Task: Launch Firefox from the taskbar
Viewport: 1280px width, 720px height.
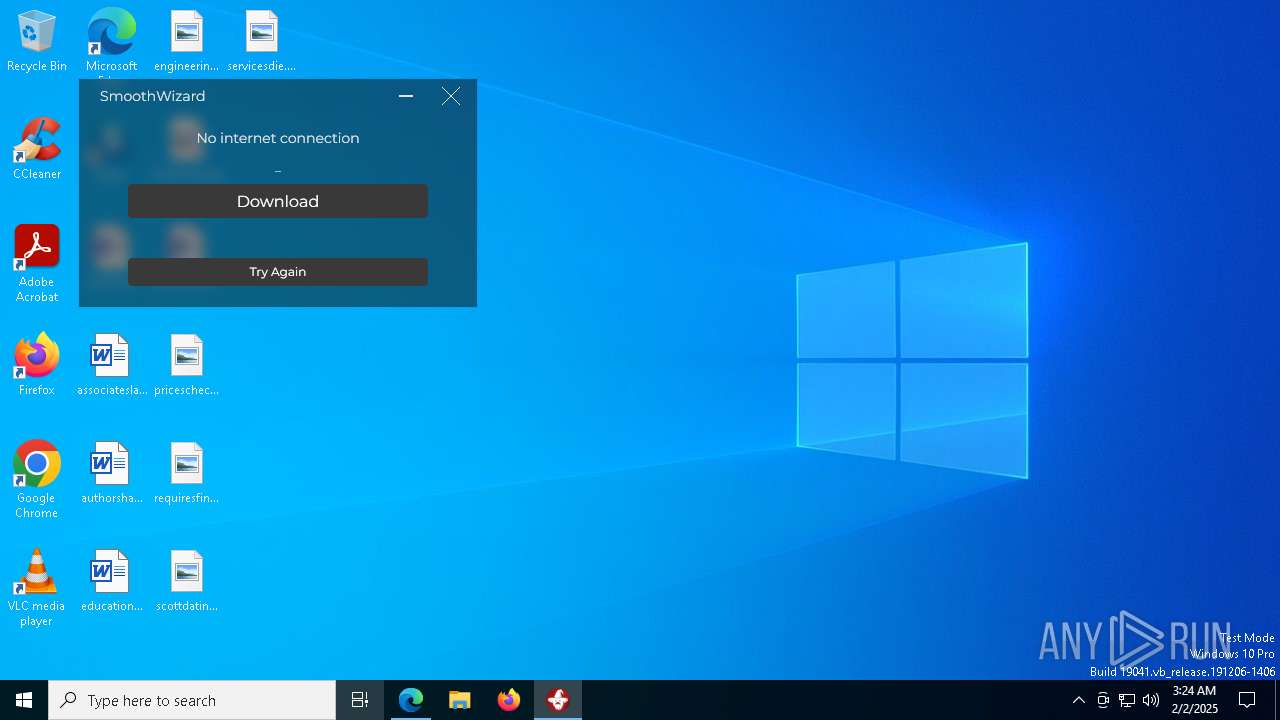Action: tap(509, 700)
